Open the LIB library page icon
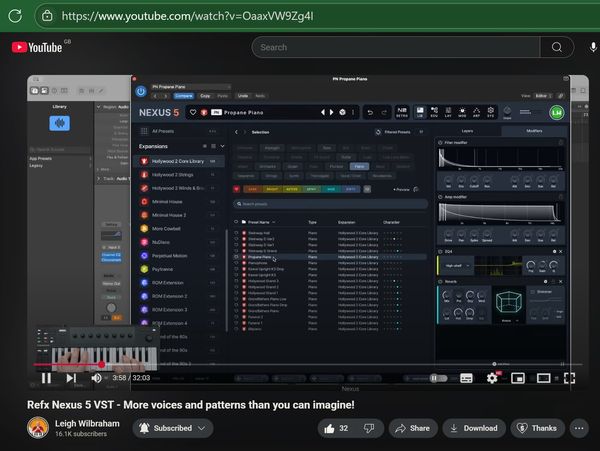600x451 pixels. click(420, 112)
